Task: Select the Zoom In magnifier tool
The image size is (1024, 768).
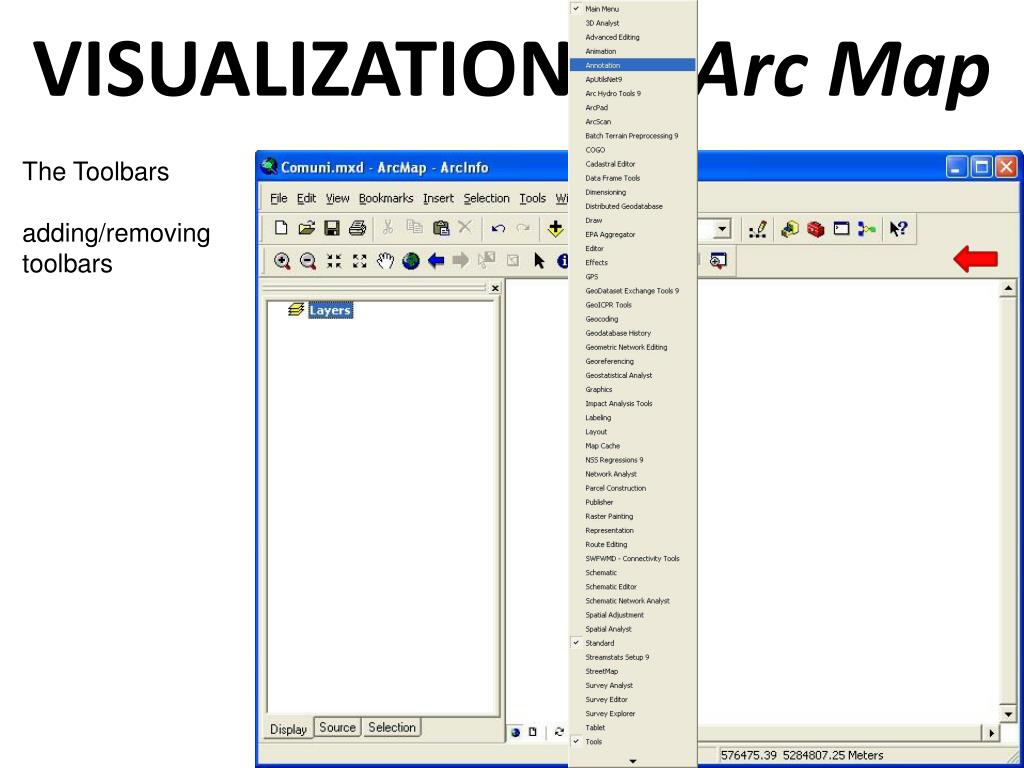Action: tap(282, 261)
